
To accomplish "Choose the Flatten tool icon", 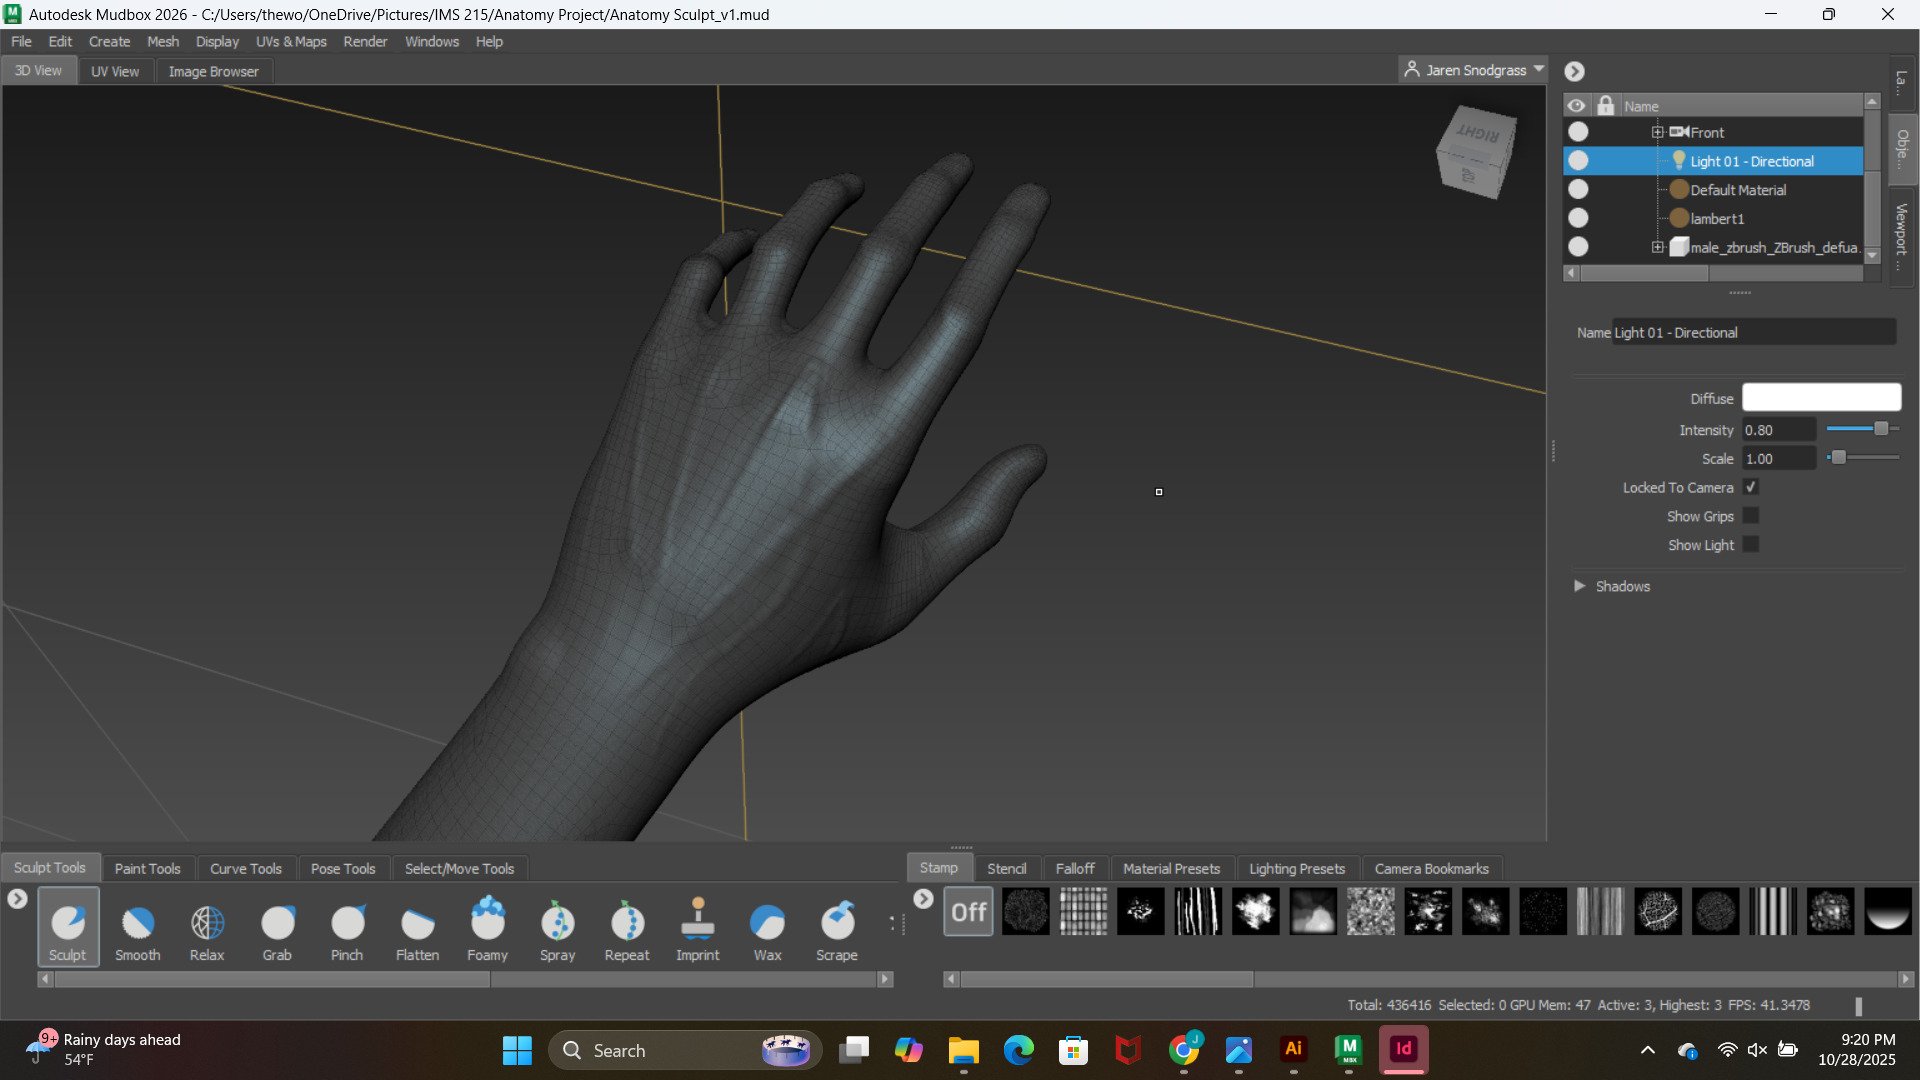I will click(417, 925).
